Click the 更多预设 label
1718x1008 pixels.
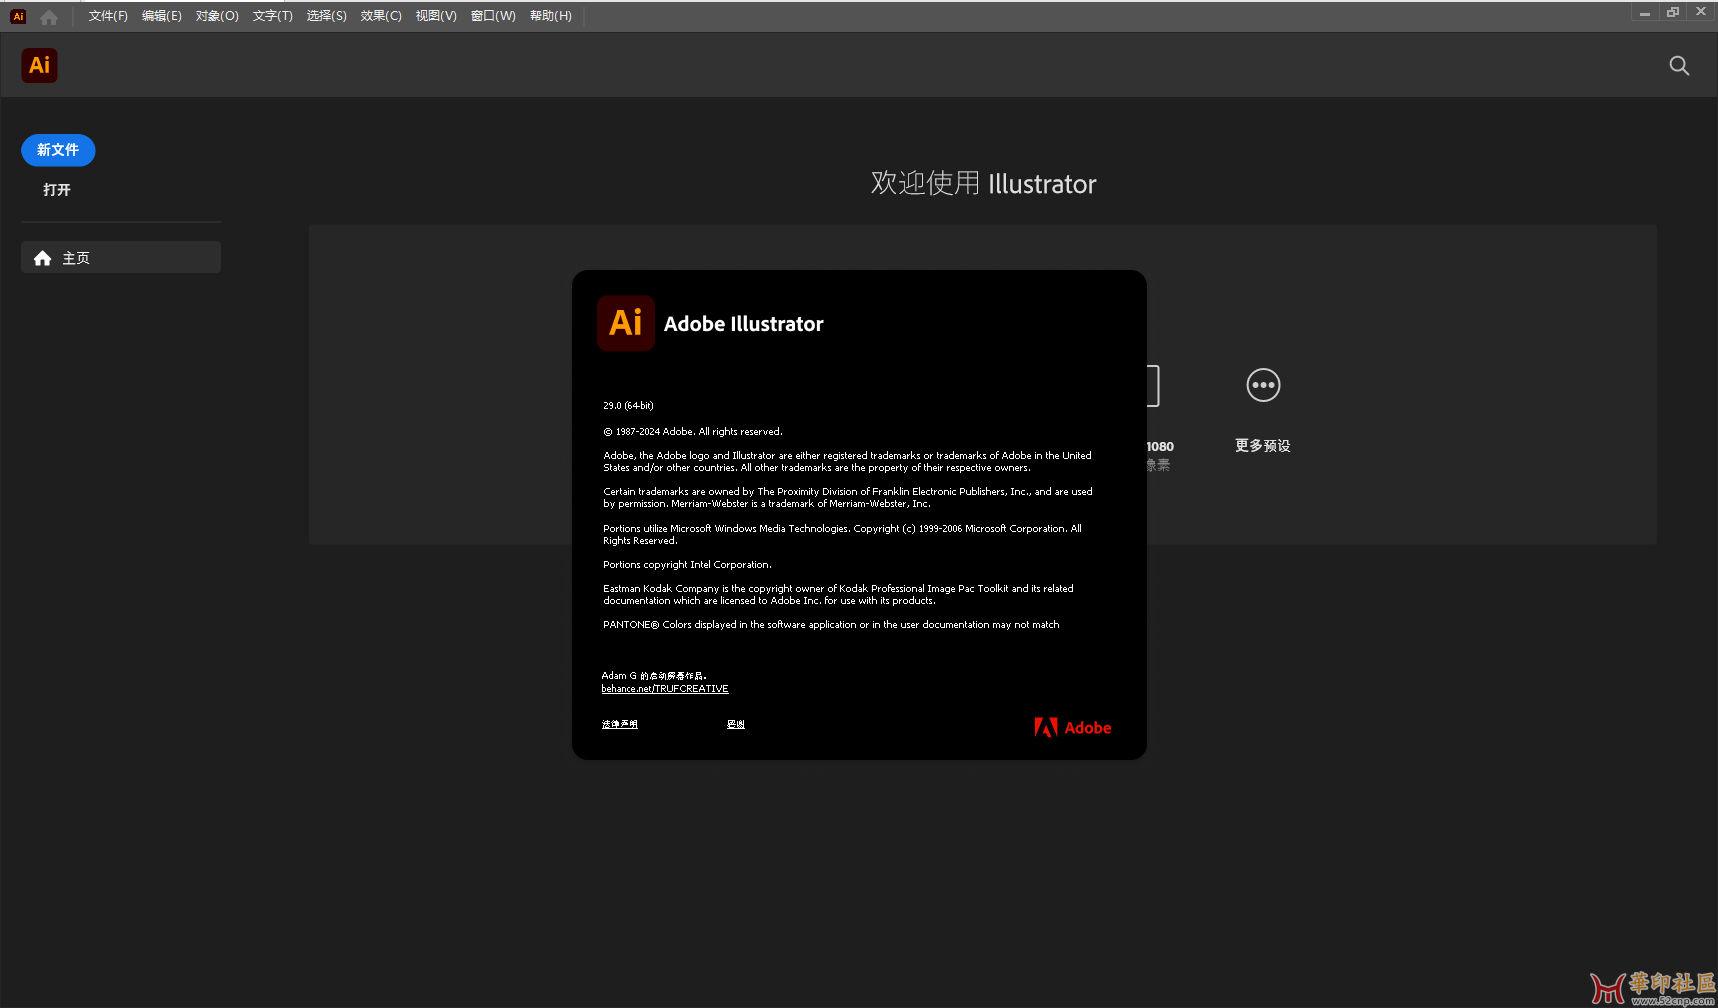(x=1263, y=446)
